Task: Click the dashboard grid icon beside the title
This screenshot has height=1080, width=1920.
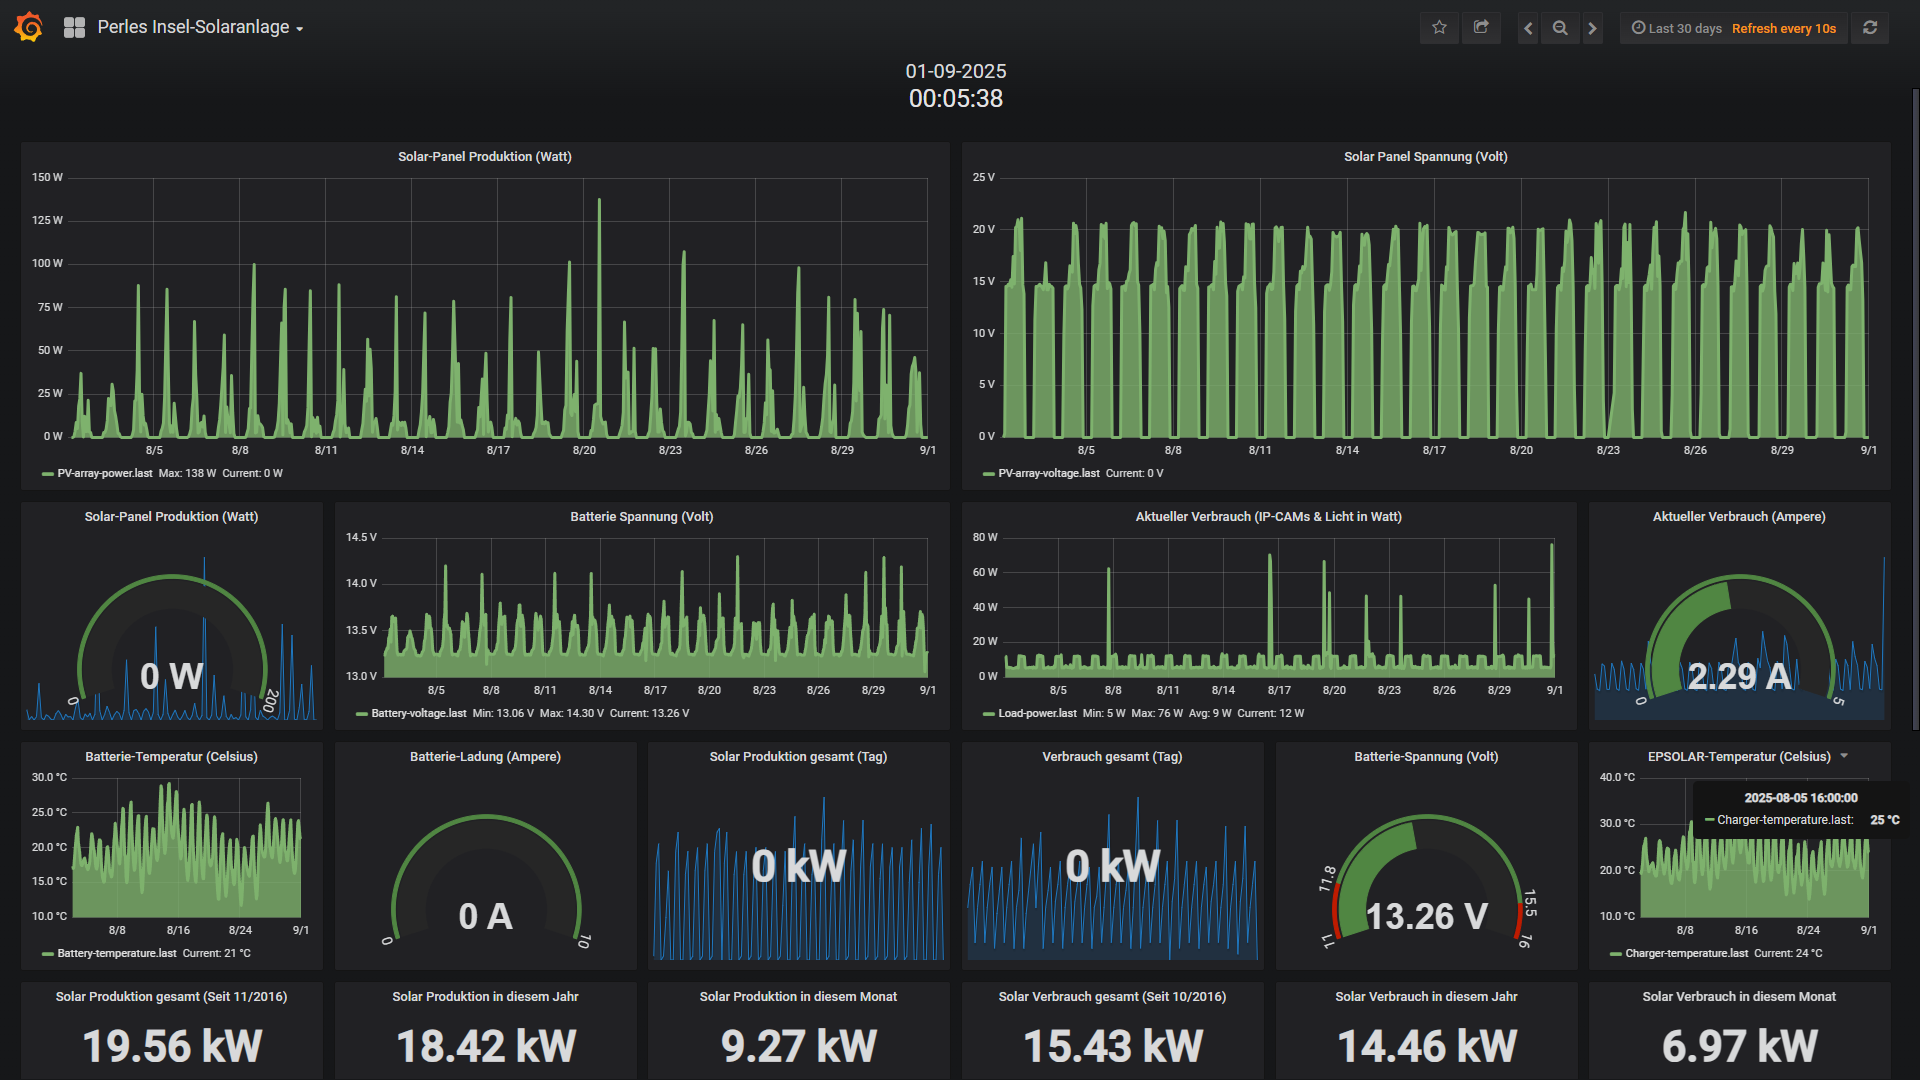Action: (74, 28)
